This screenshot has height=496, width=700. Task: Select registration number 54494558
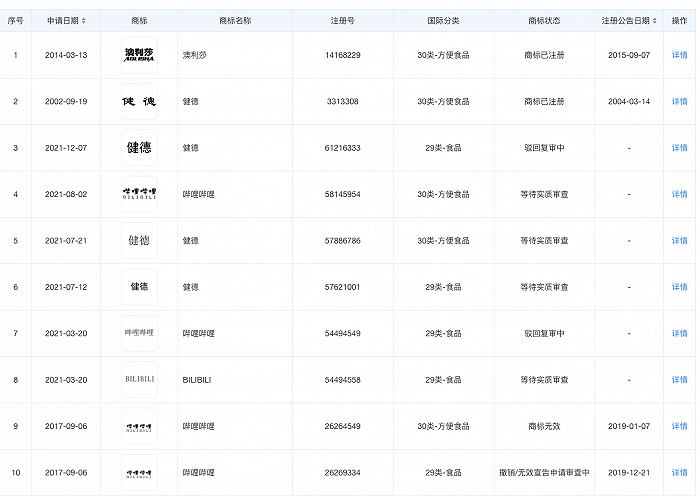pyautogui.click(x=342, y=380)
